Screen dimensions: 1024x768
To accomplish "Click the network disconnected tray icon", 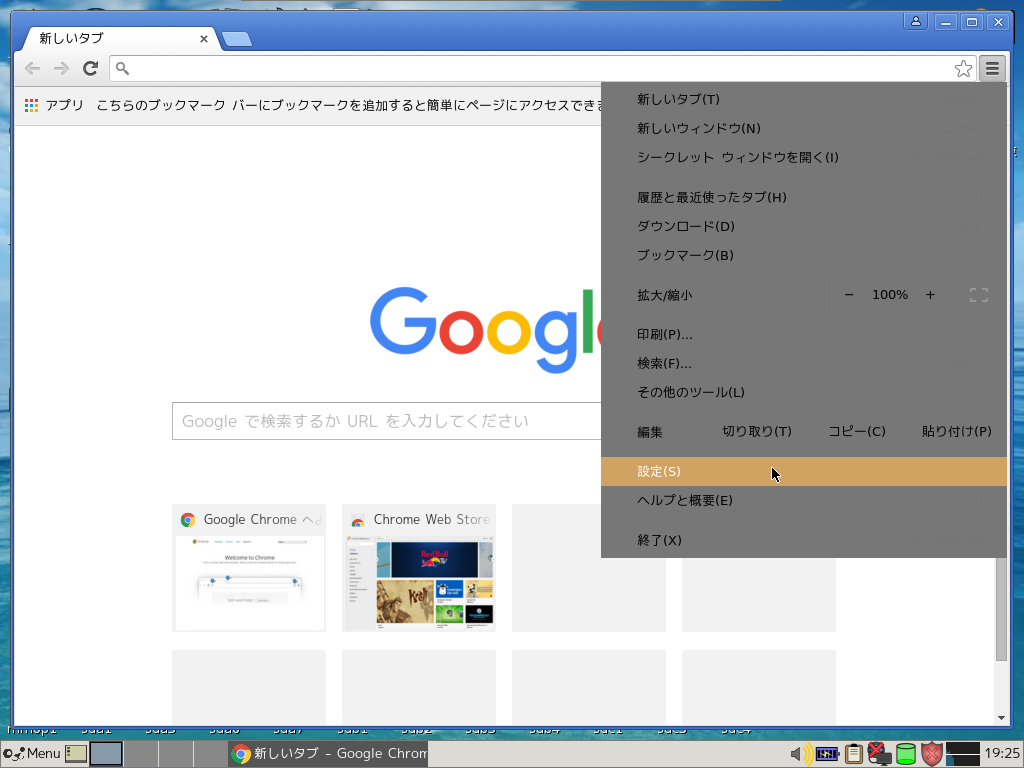I will pos(879,754).
